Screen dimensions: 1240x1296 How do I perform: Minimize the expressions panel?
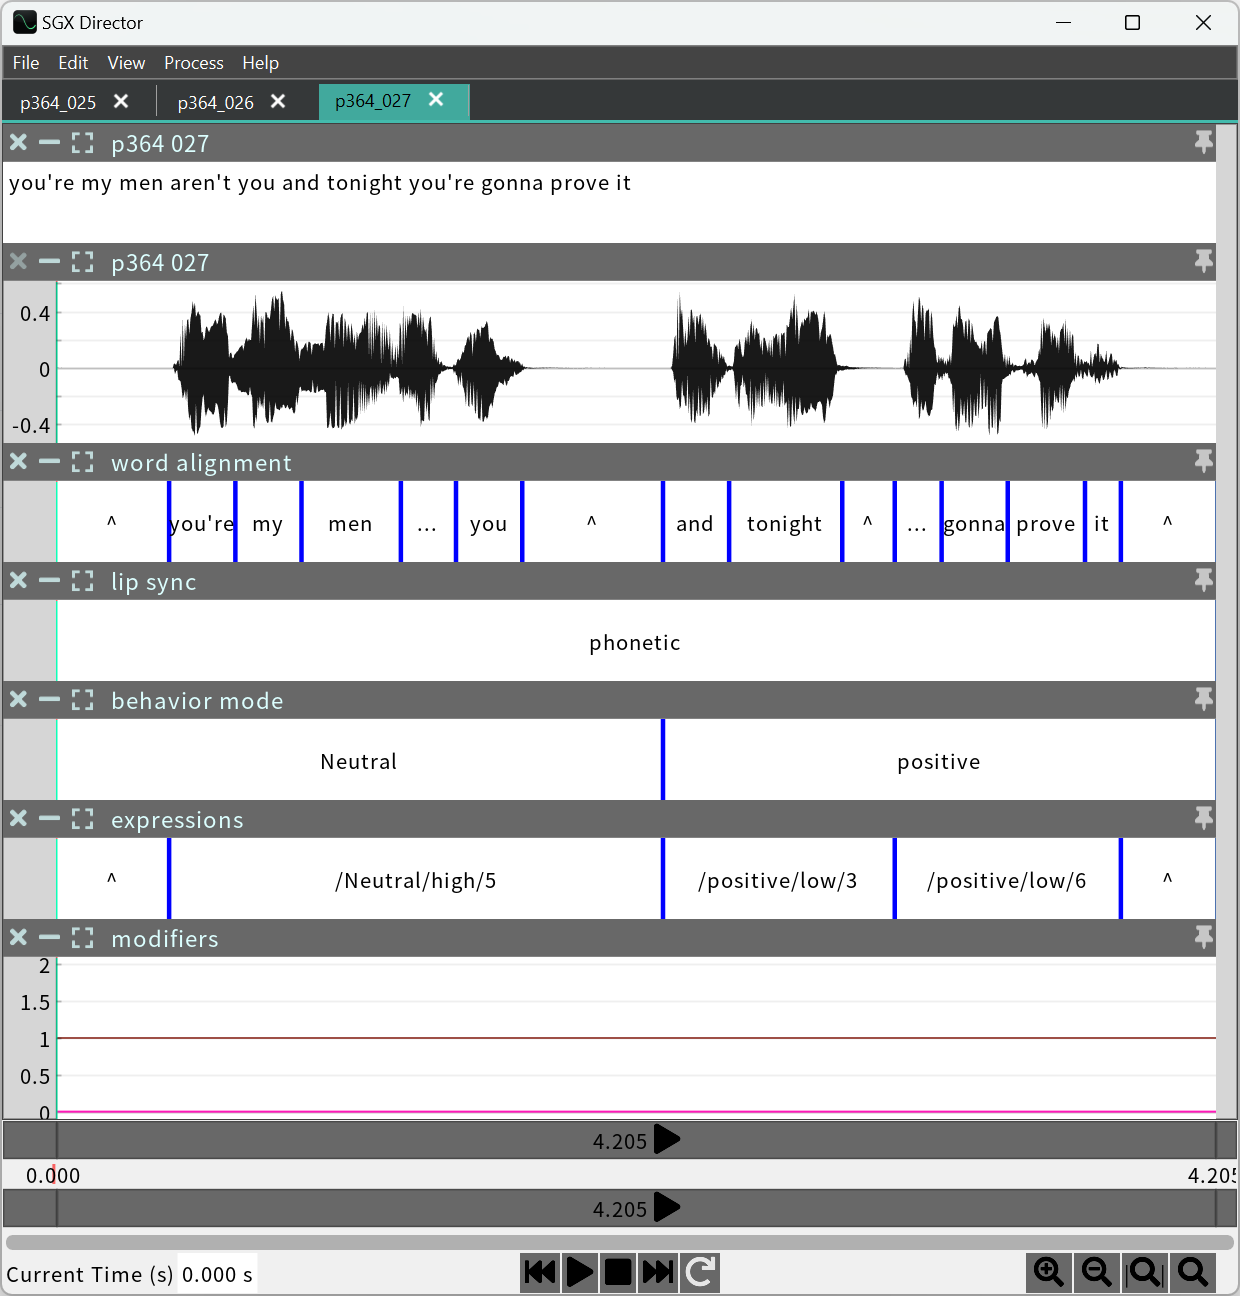49,819
